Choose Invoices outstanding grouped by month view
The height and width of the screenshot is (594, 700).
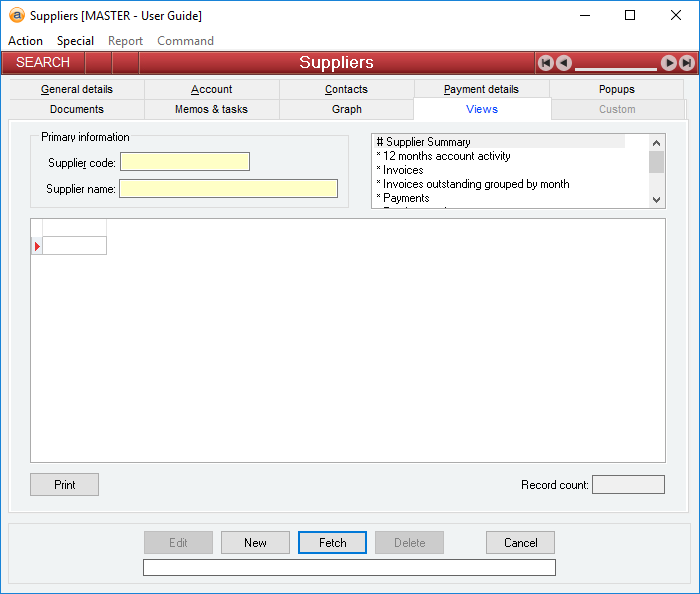click(474, 184)
